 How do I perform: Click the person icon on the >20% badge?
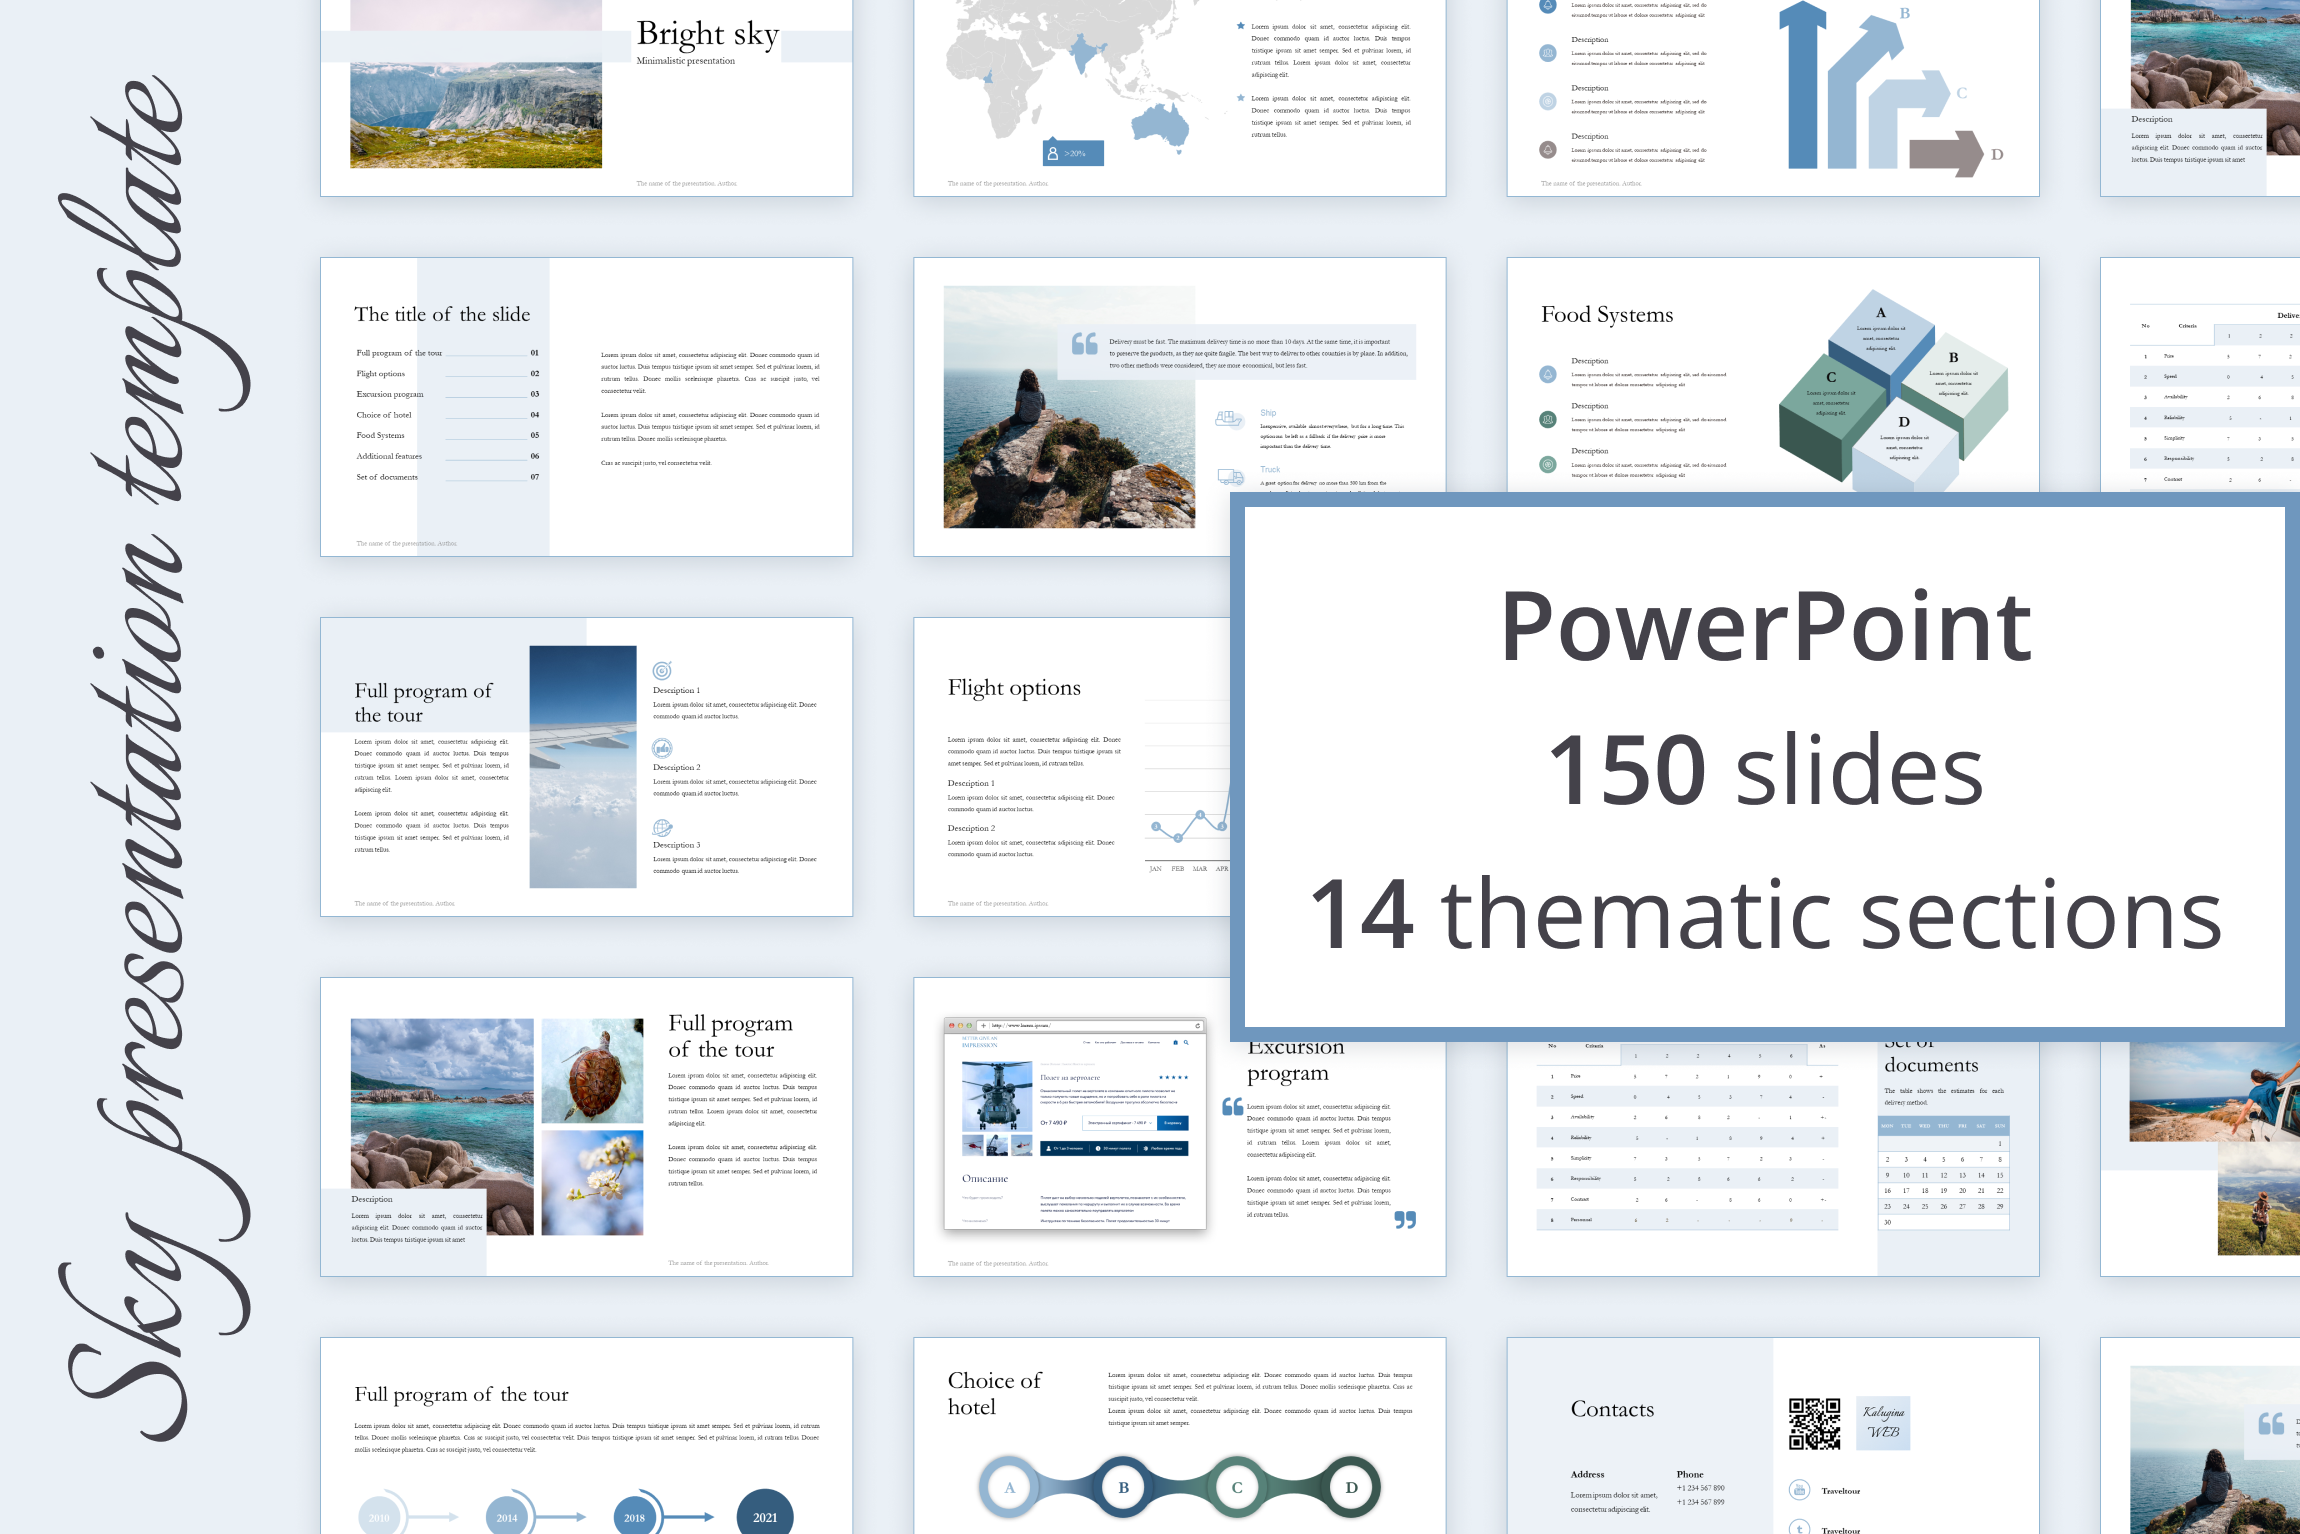pos(1052,153)
